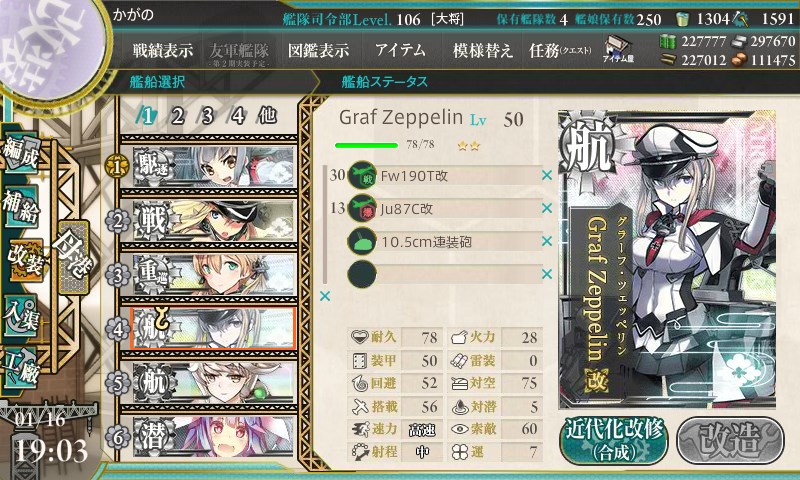
Task: Open the 任務 quest menu
Action: tap(560, 50)
